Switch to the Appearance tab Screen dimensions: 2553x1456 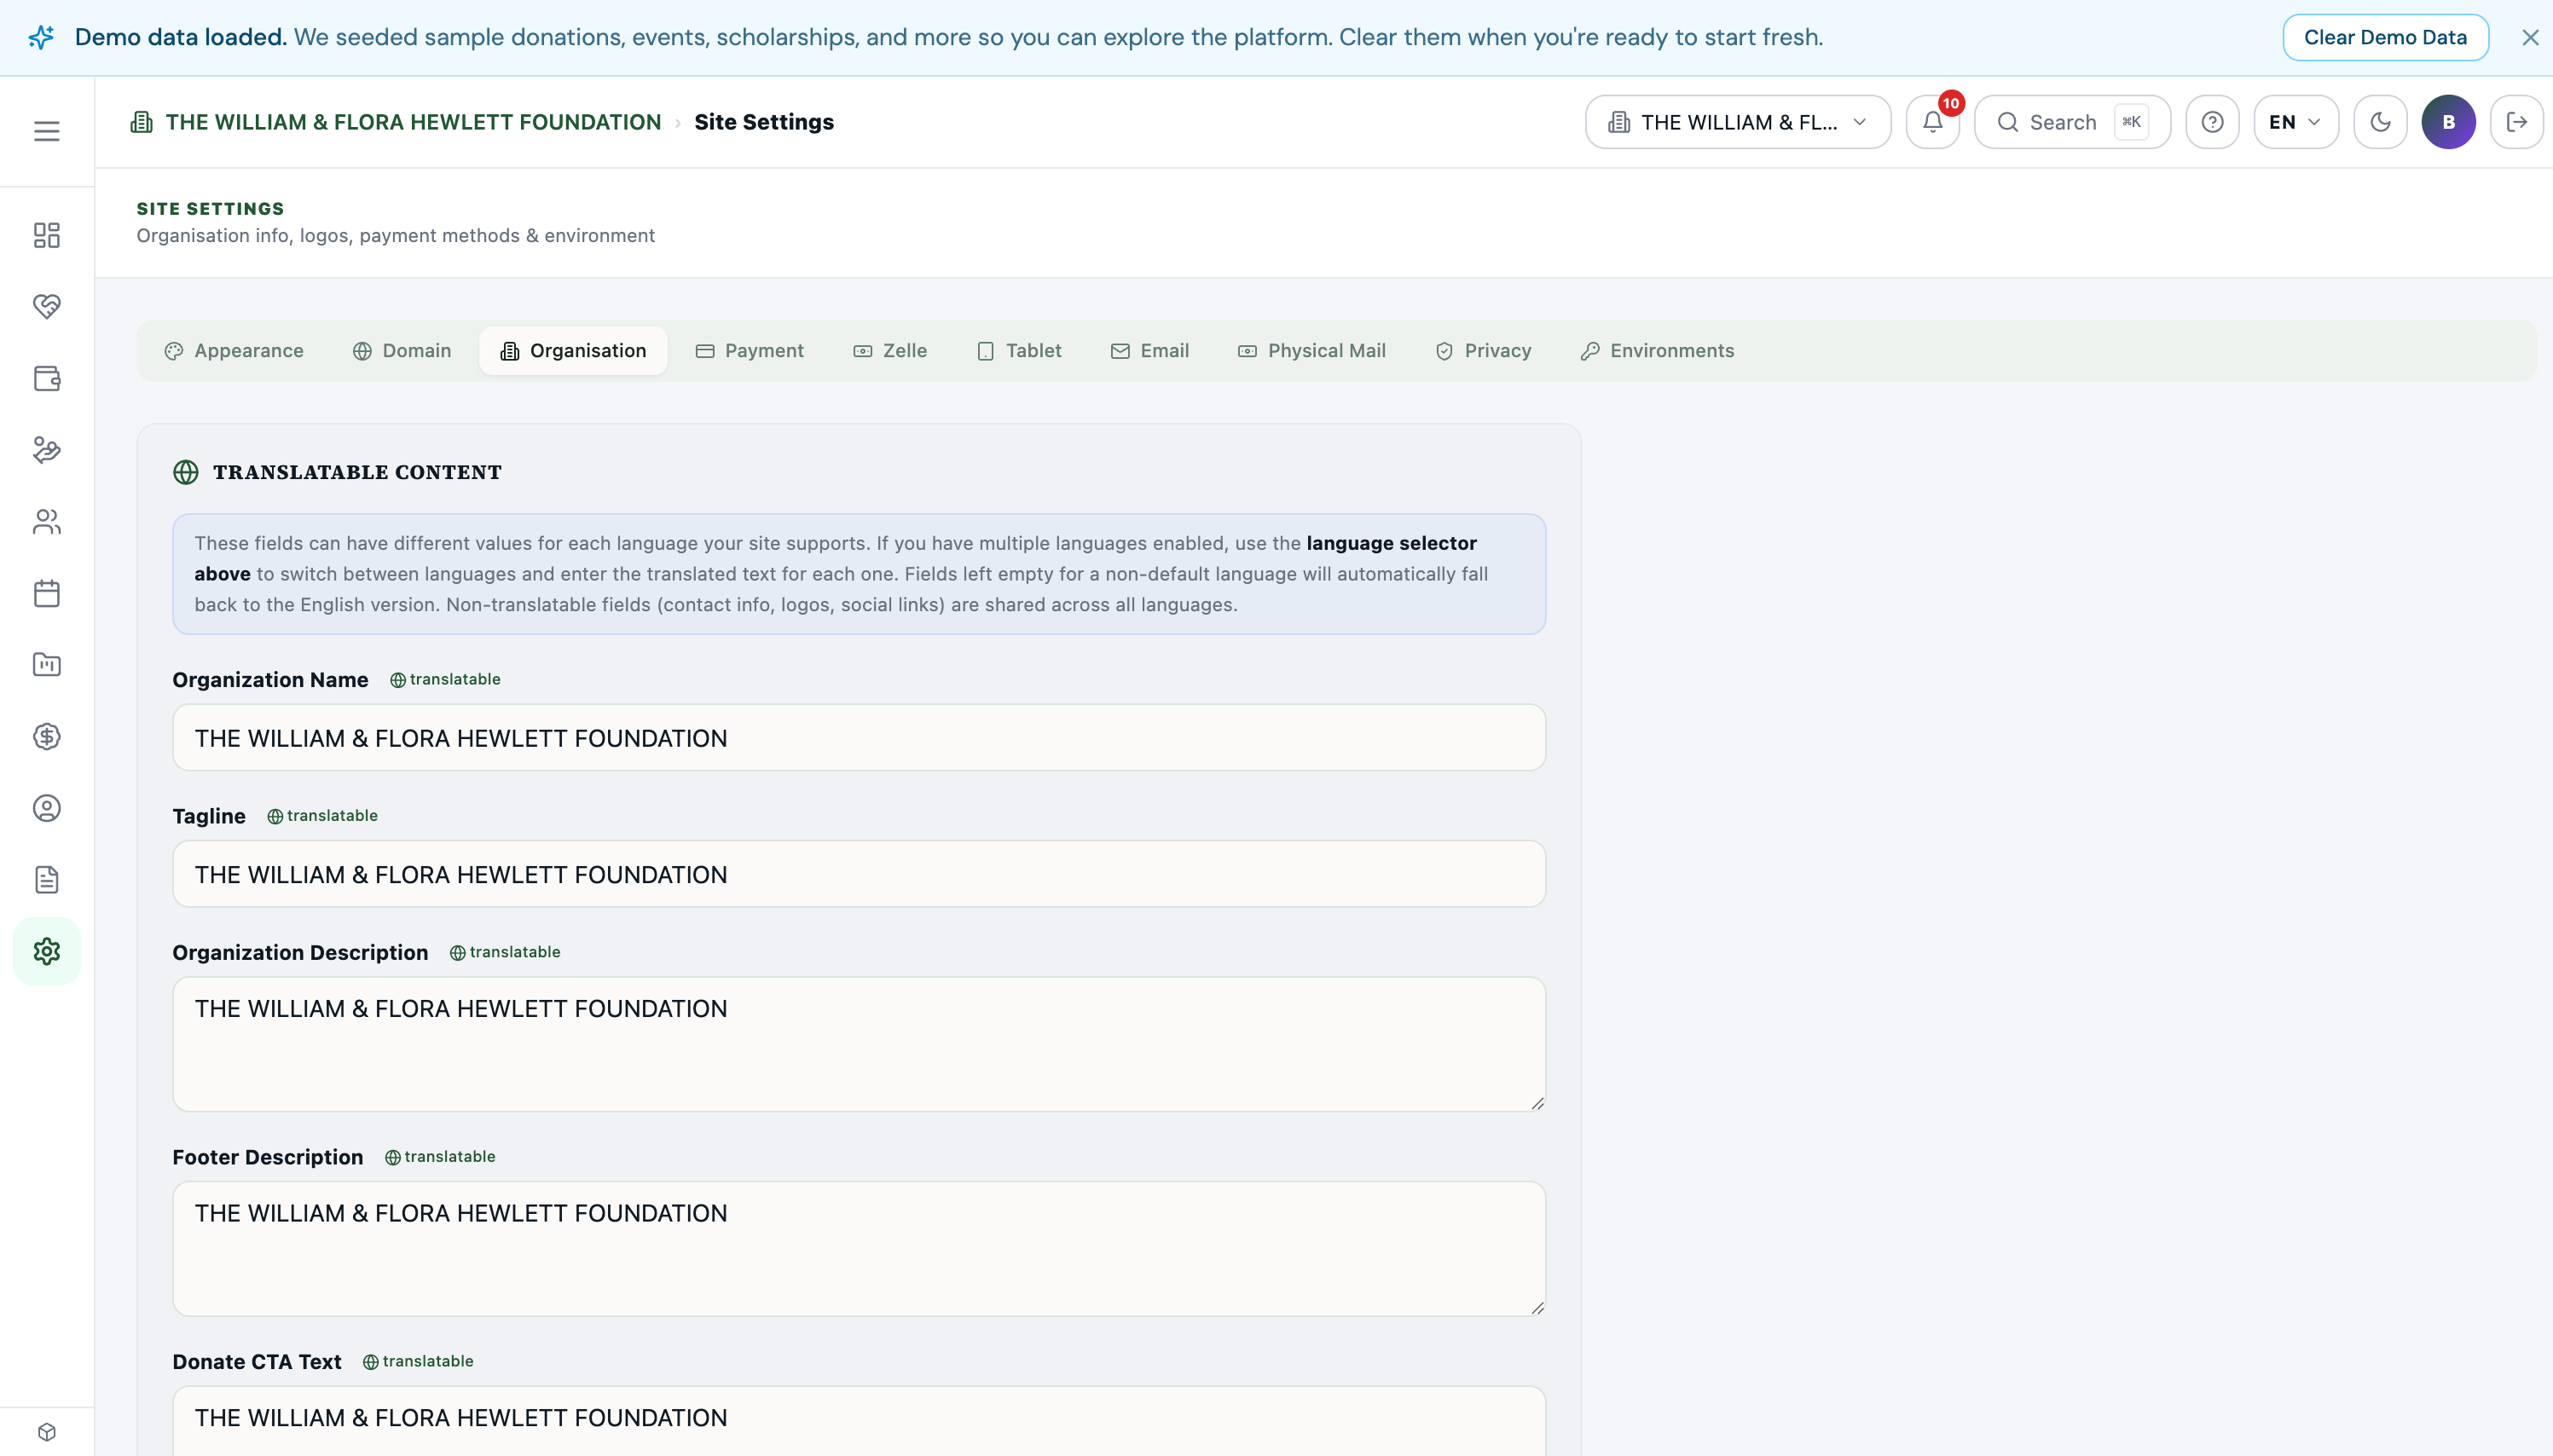pyautogui.click(x=234, y=351)
